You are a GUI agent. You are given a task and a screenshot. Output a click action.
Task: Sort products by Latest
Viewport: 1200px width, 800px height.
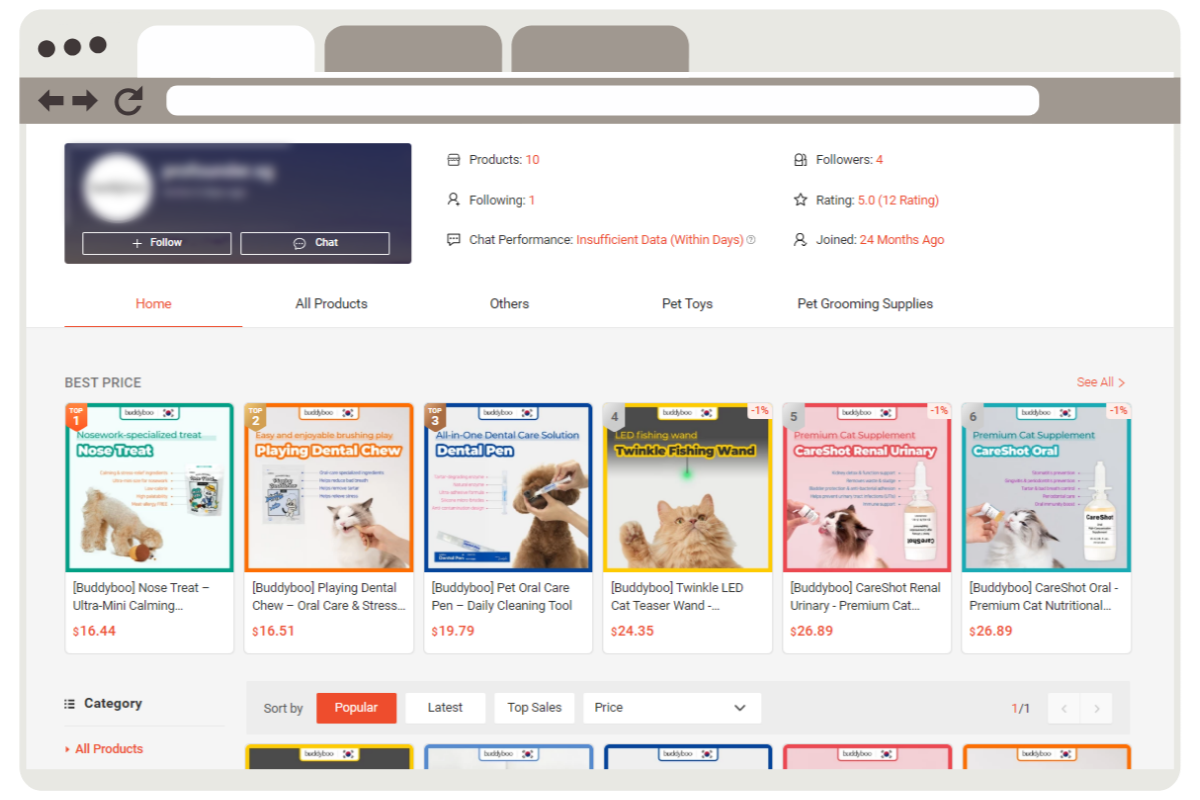click(445, 708)
